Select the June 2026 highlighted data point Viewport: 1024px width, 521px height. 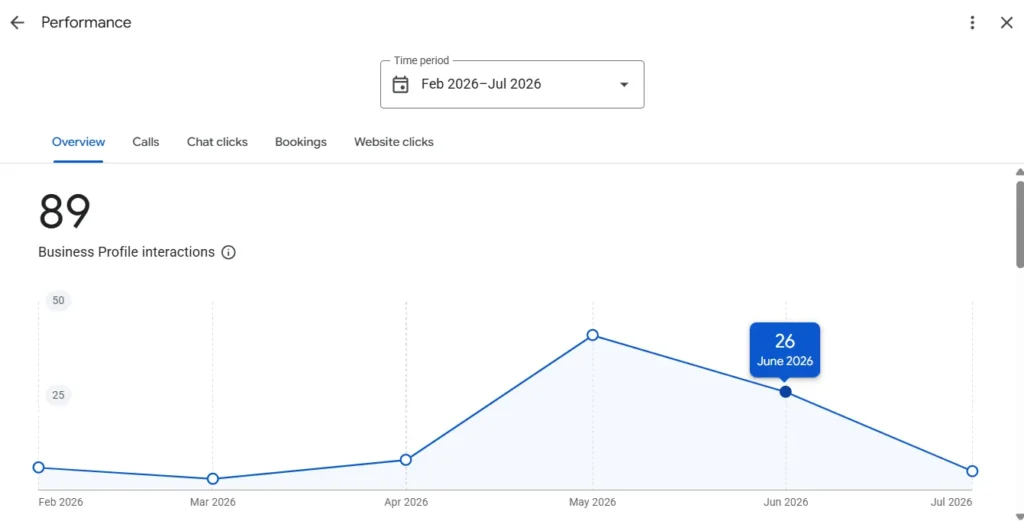[x=786, y=392]
